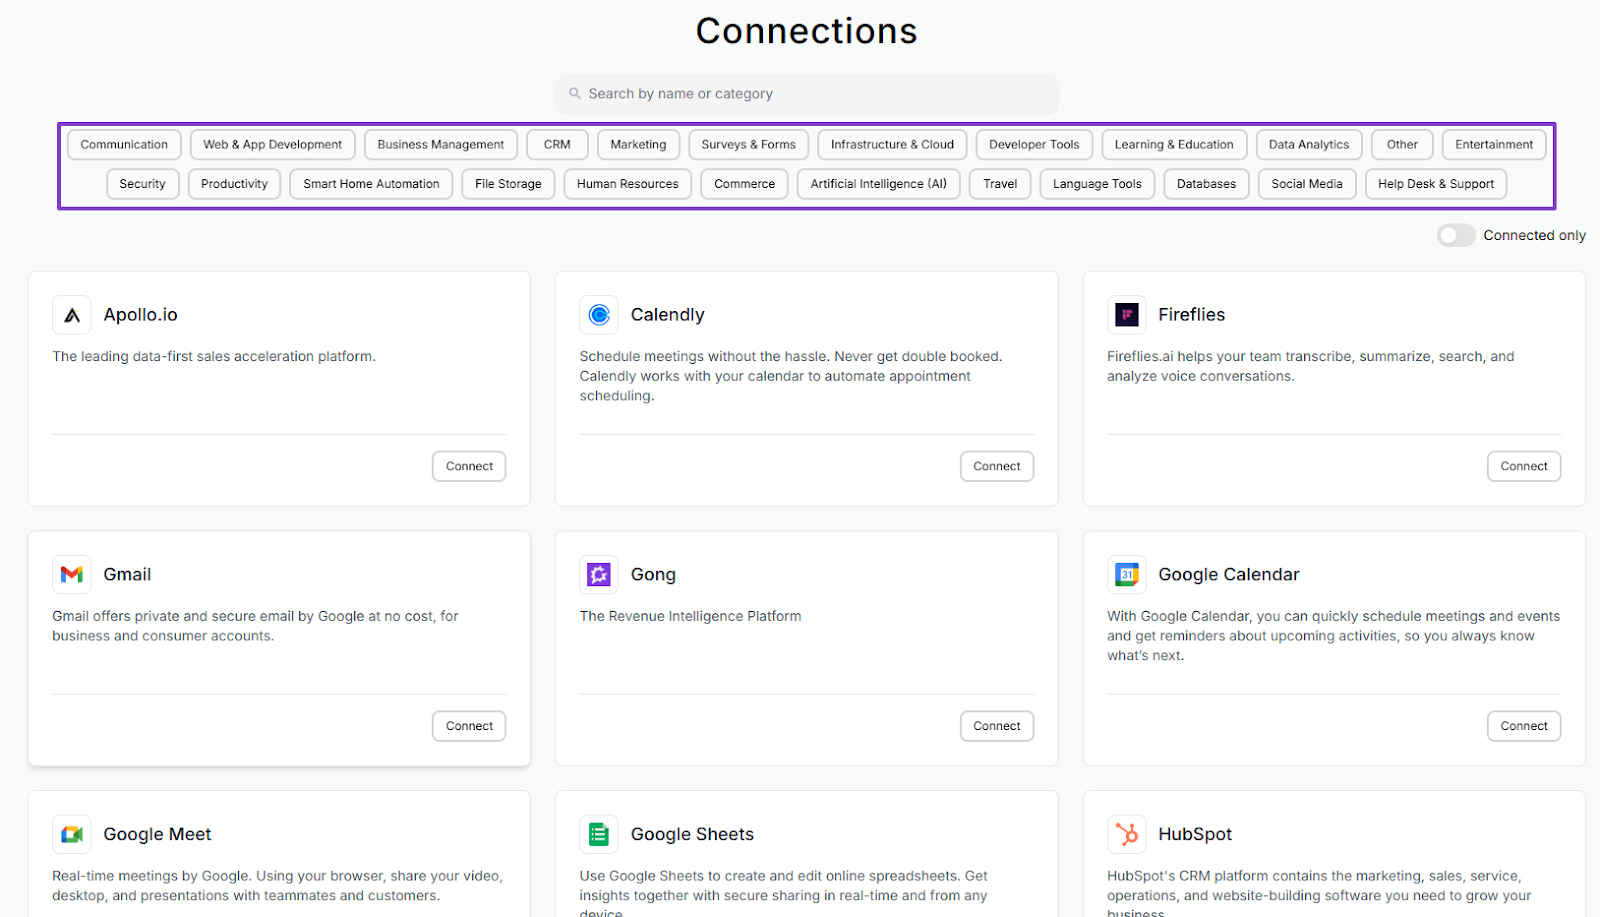Click the Calendly logo icon
Viewport: 1600px width, 917px height.
599,315
